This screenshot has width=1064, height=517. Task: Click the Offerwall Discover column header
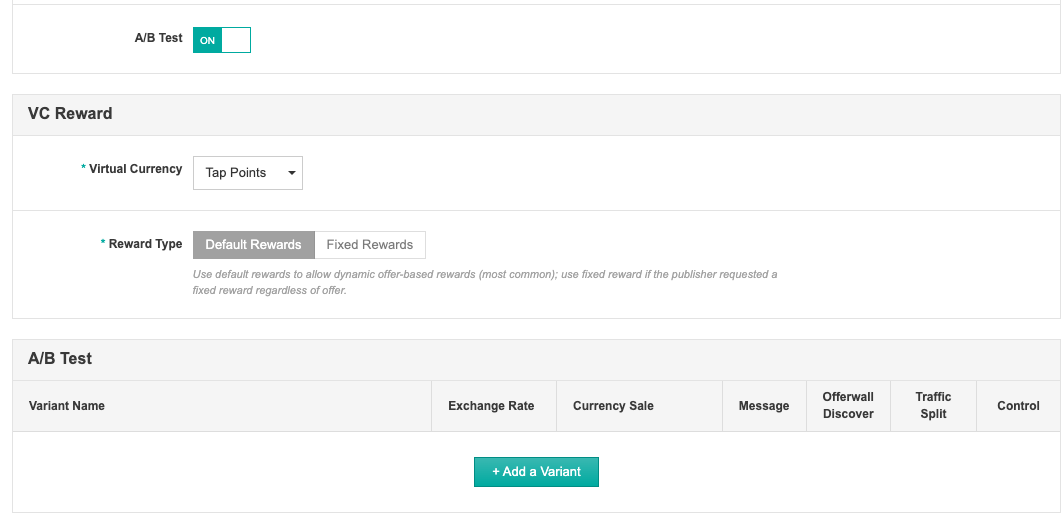[x=848, y=406]
